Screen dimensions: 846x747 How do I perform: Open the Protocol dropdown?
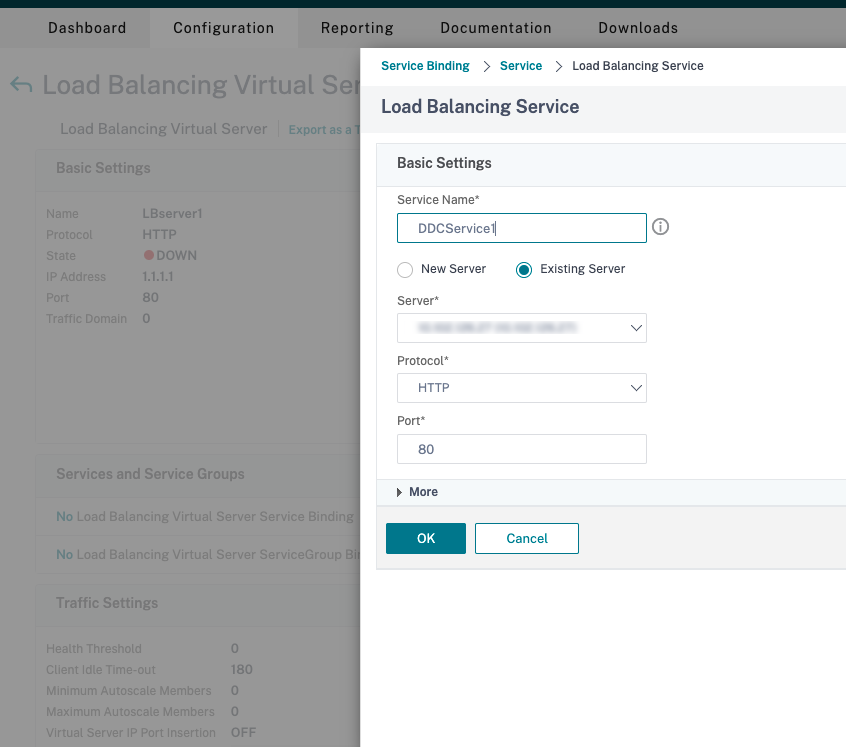(x=521, y=388)
